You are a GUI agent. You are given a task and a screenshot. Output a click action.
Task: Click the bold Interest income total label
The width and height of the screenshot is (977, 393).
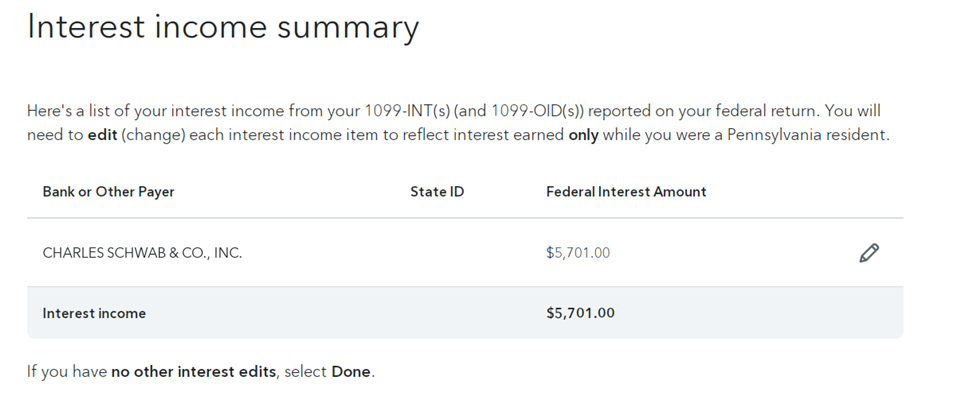tap(94, 313)
